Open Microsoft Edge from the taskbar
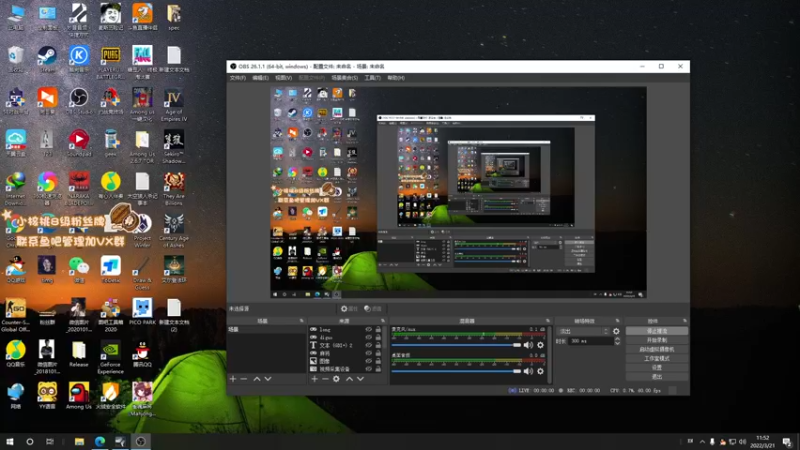 pos(100,441)
